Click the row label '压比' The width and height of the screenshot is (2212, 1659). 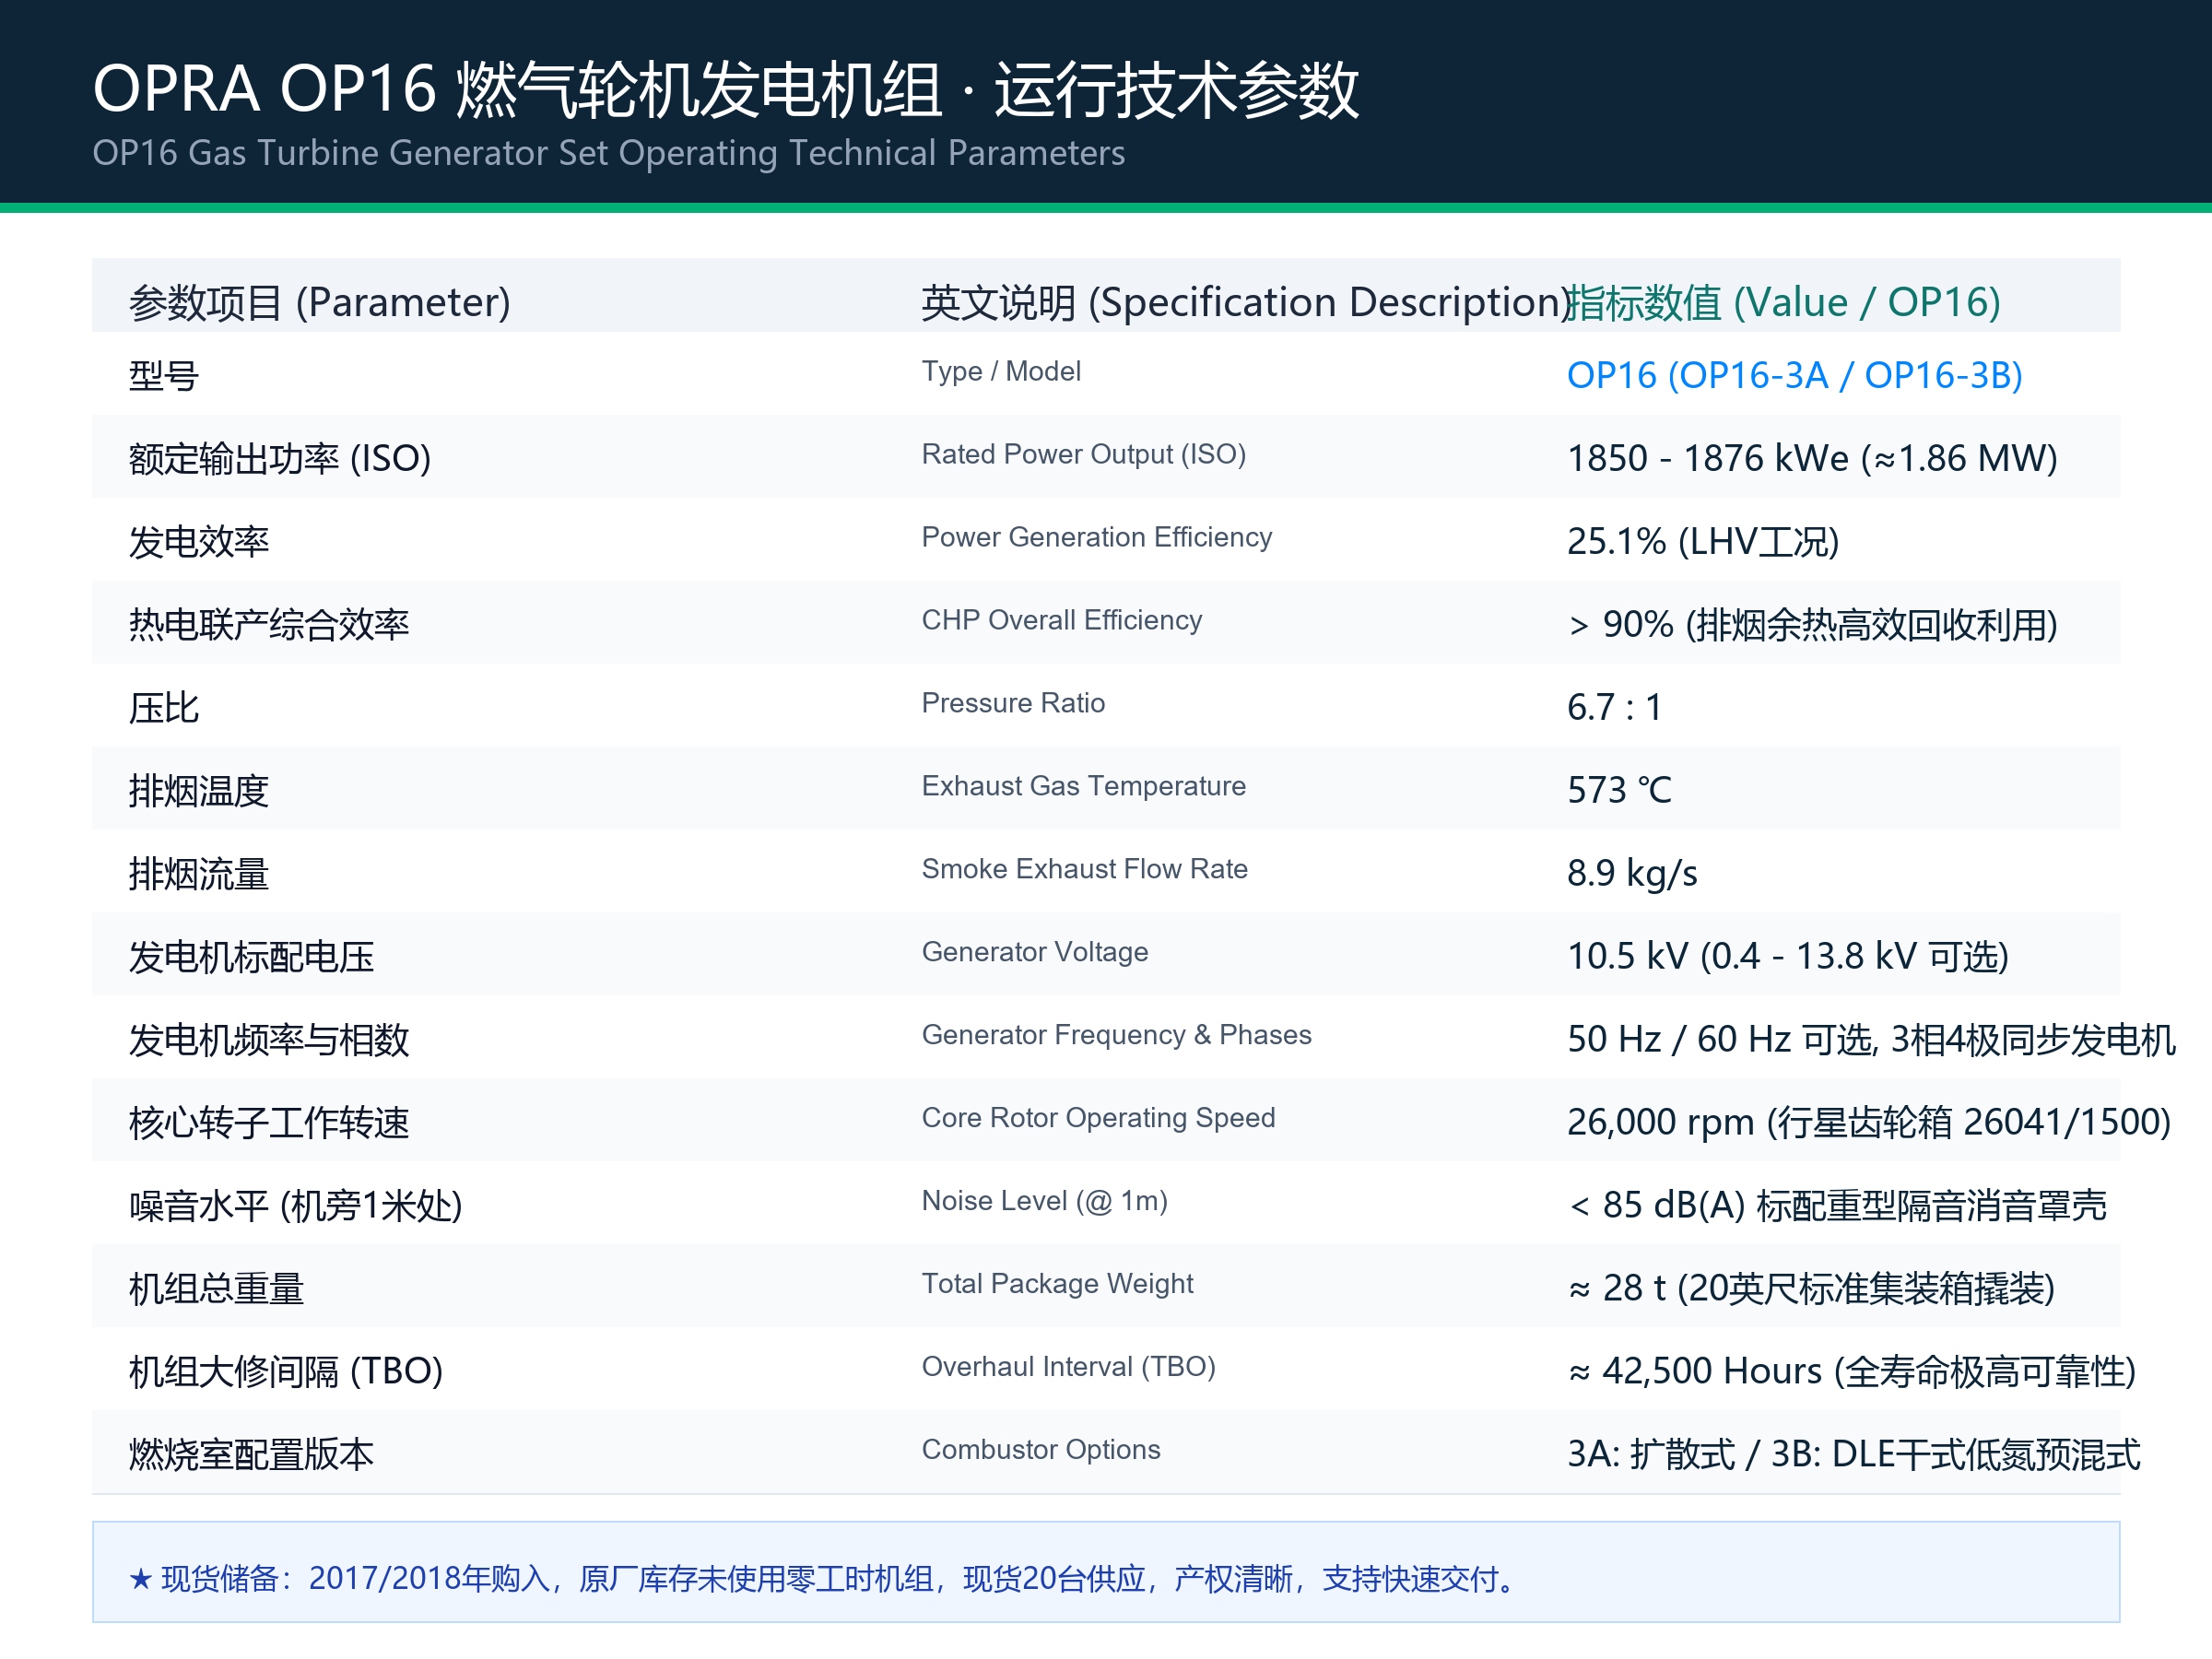coord(164,707)
